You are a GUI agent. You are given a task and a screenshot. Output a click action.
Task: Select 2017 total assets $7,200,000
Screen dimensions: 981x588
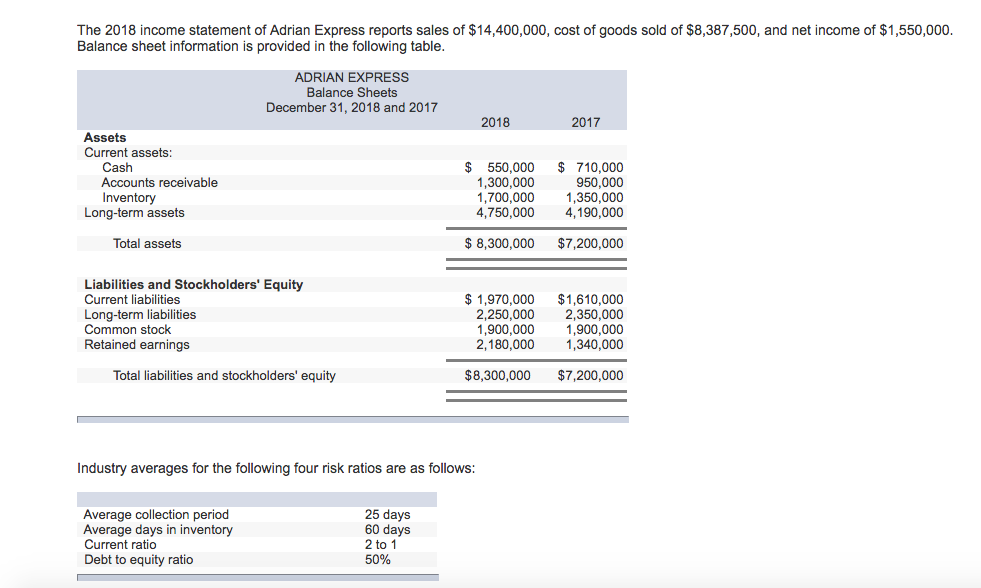(x=591, y=243)
